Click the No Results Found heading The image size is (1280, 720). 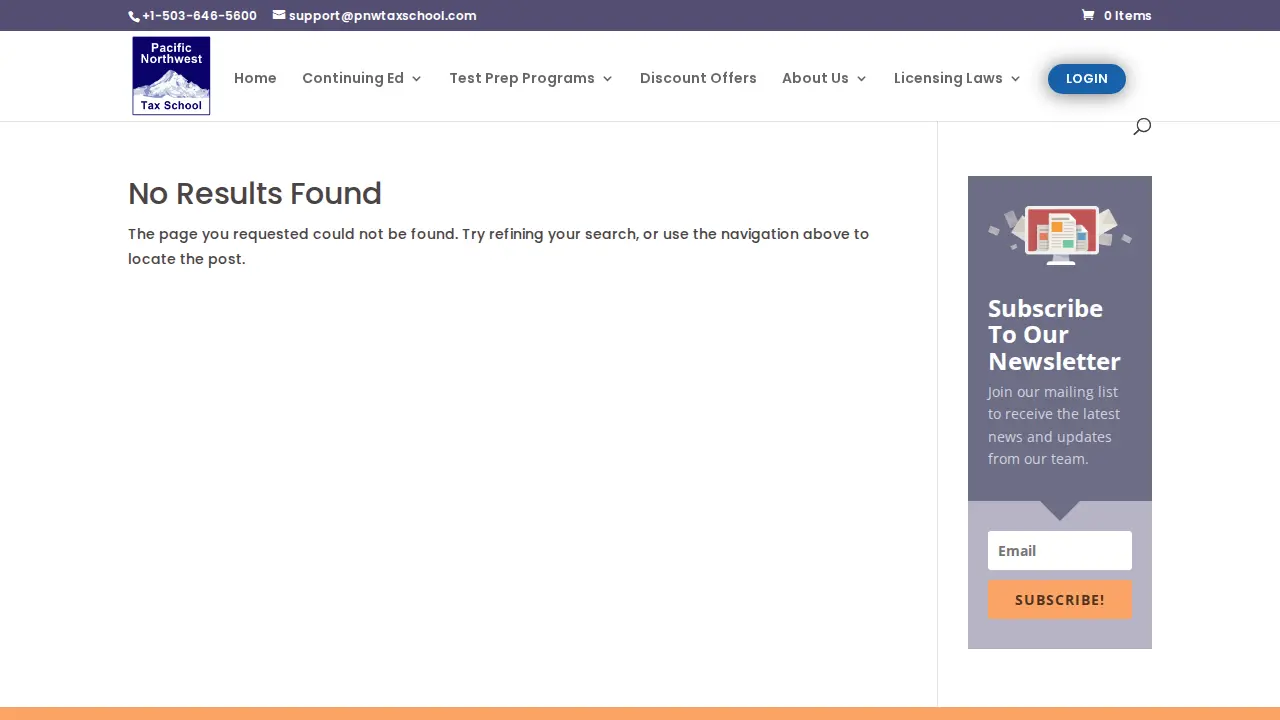[255, 194]
